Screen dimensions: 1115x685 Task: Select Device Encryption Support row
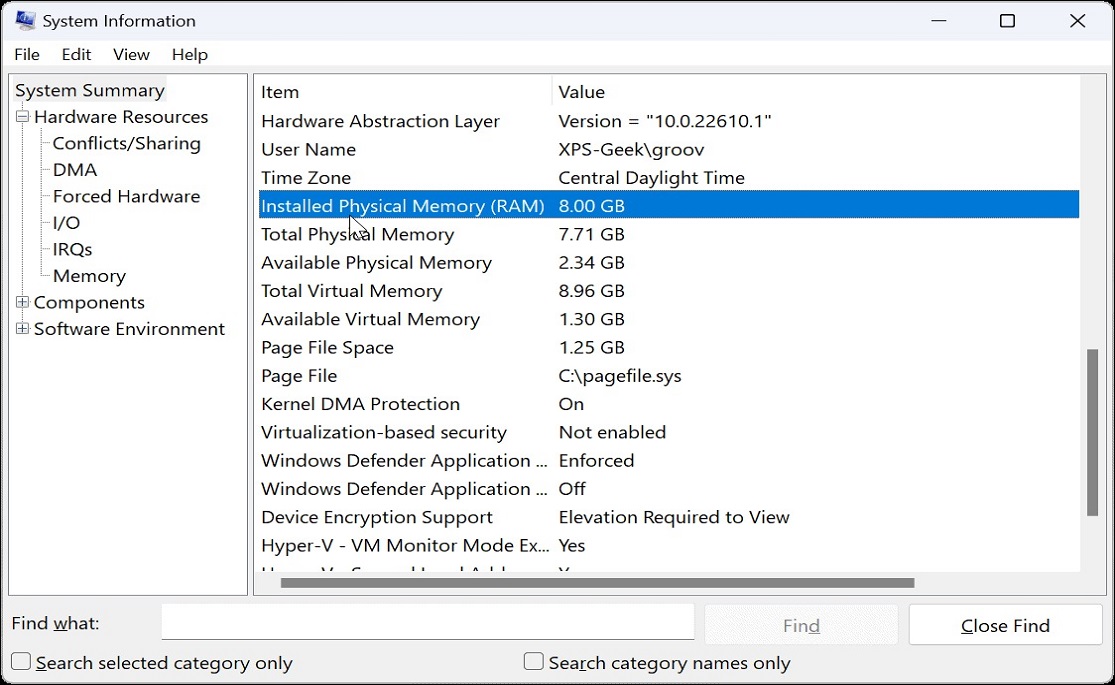pos(668,517)
